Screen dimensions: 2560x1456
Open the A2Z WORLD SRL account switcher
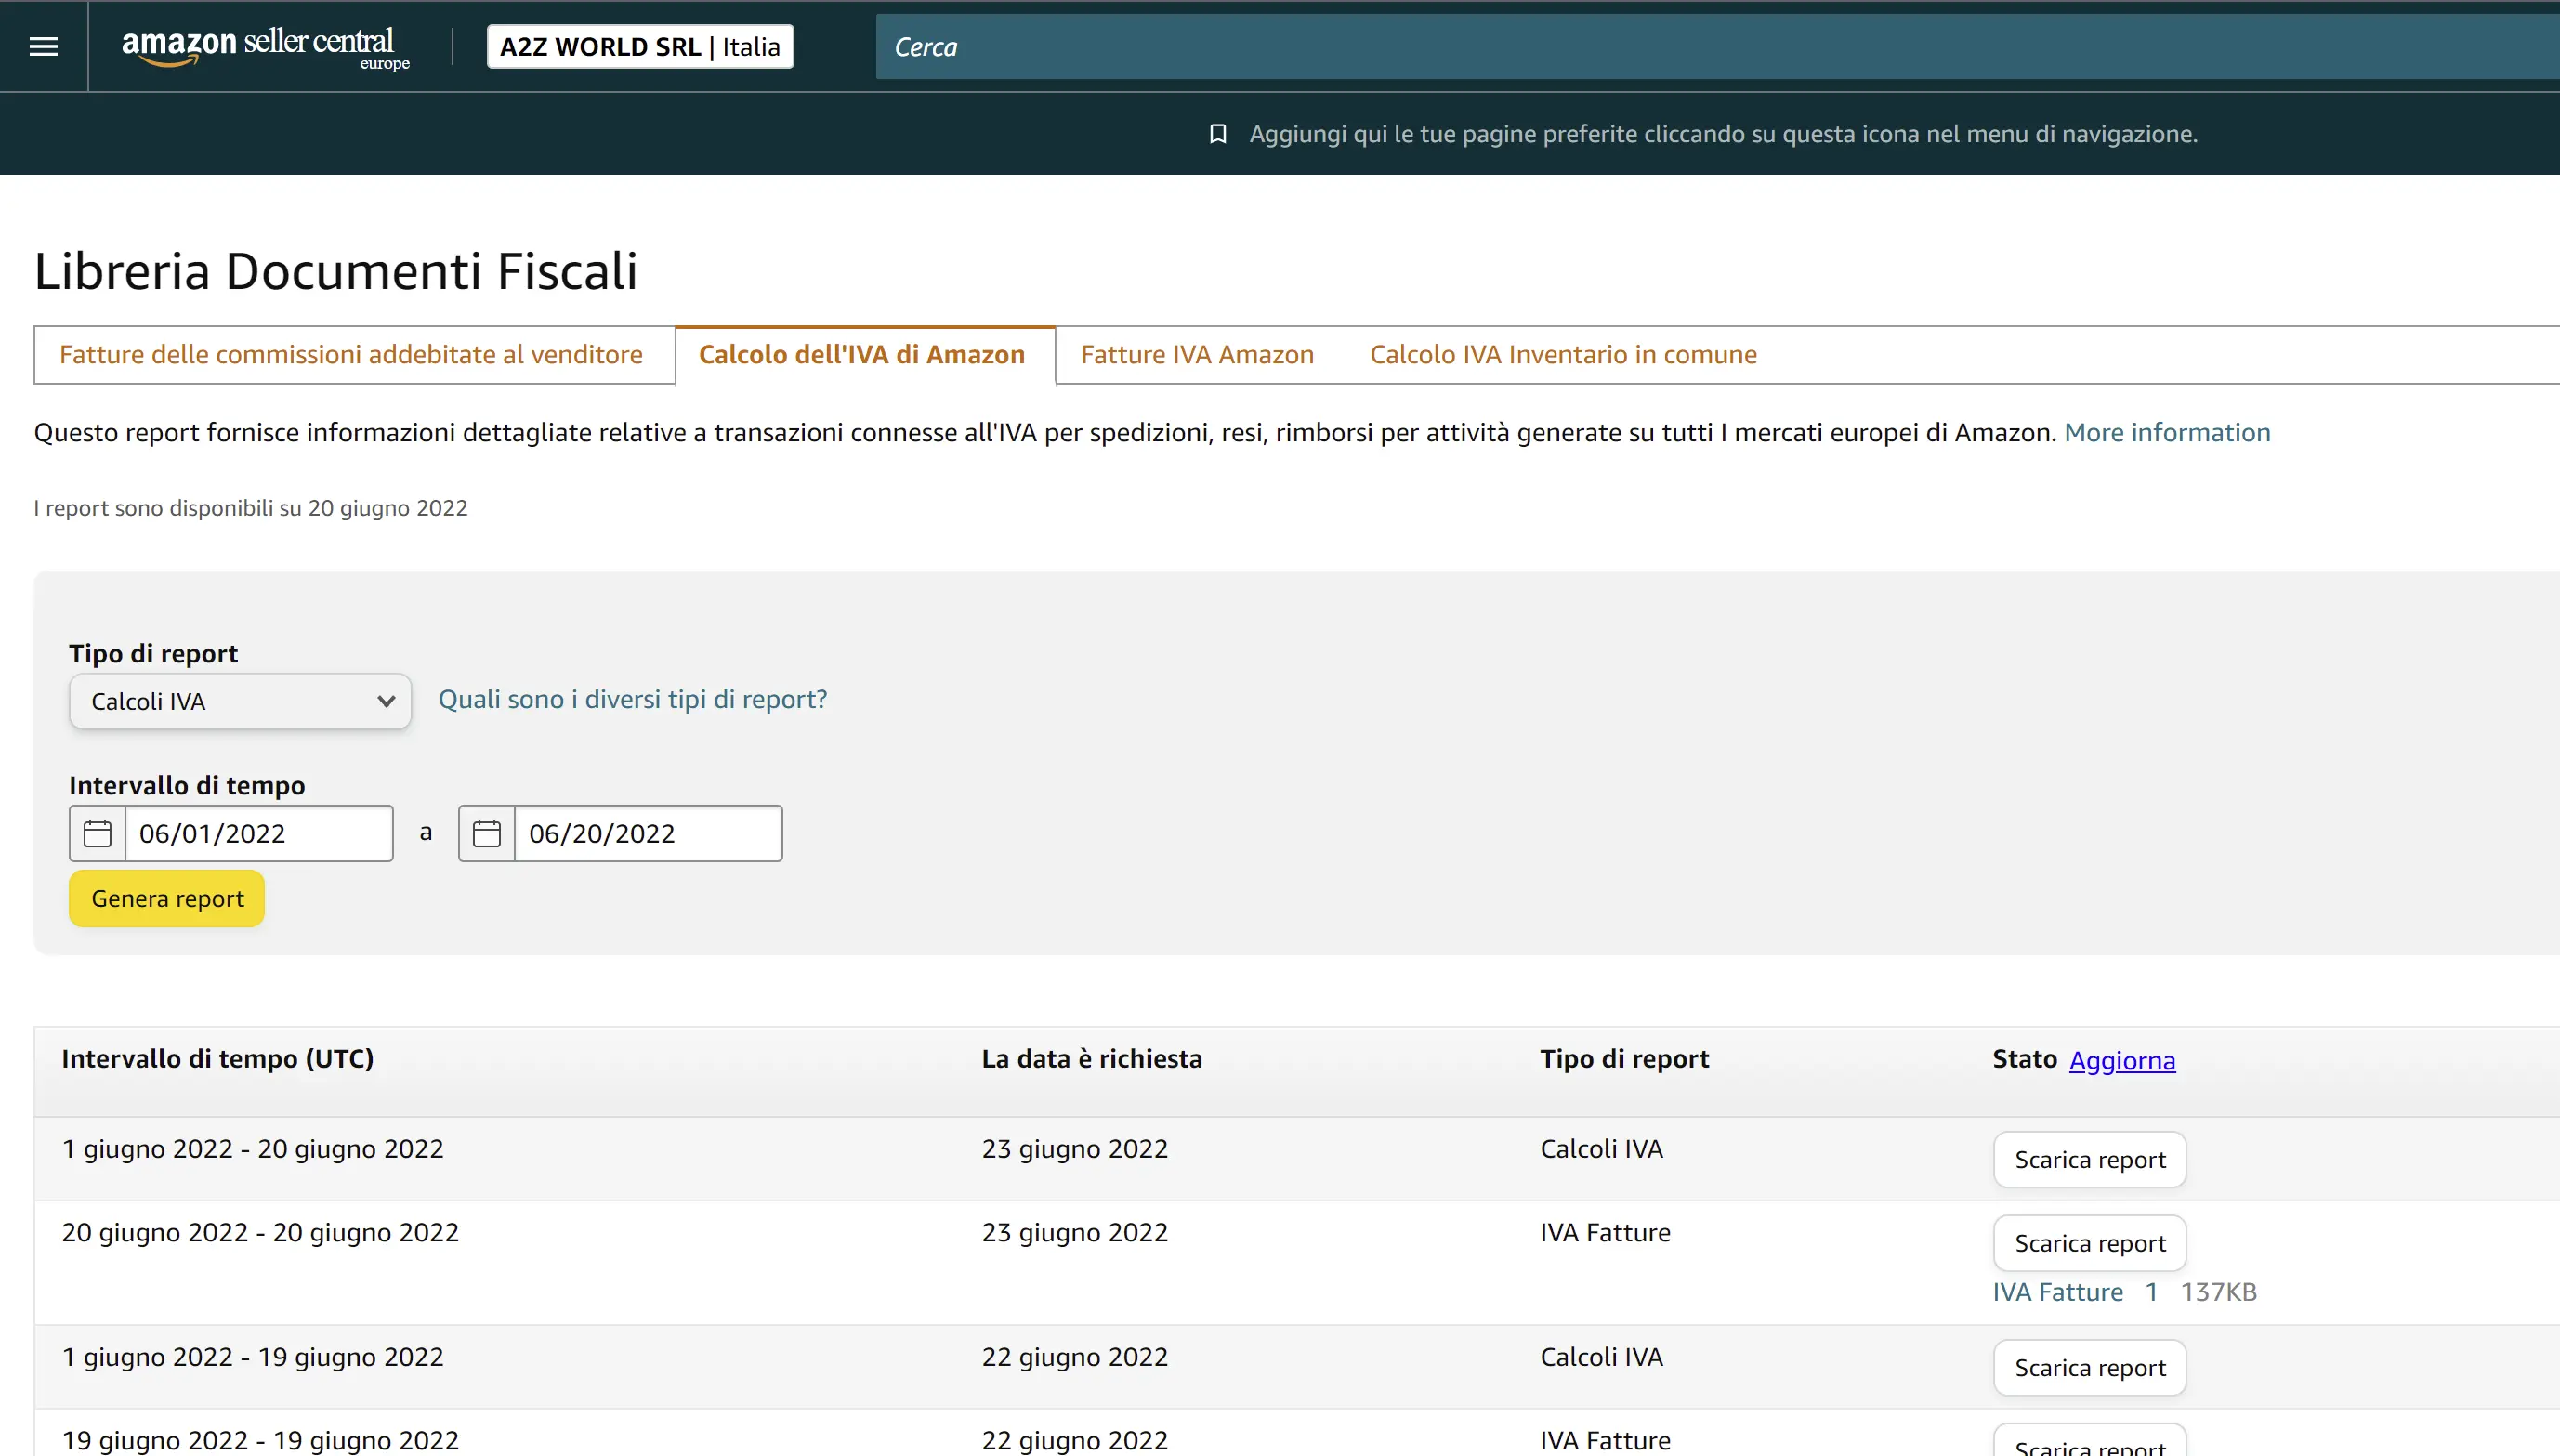click(640, 46)
